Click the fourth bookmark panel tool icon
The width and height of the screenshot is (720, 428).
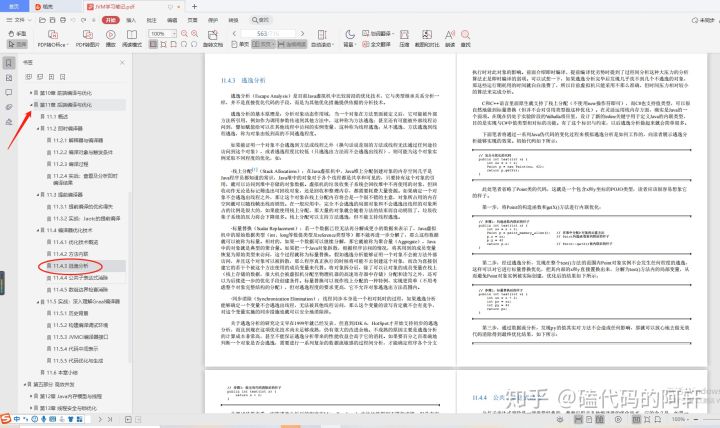click(63, 77)
